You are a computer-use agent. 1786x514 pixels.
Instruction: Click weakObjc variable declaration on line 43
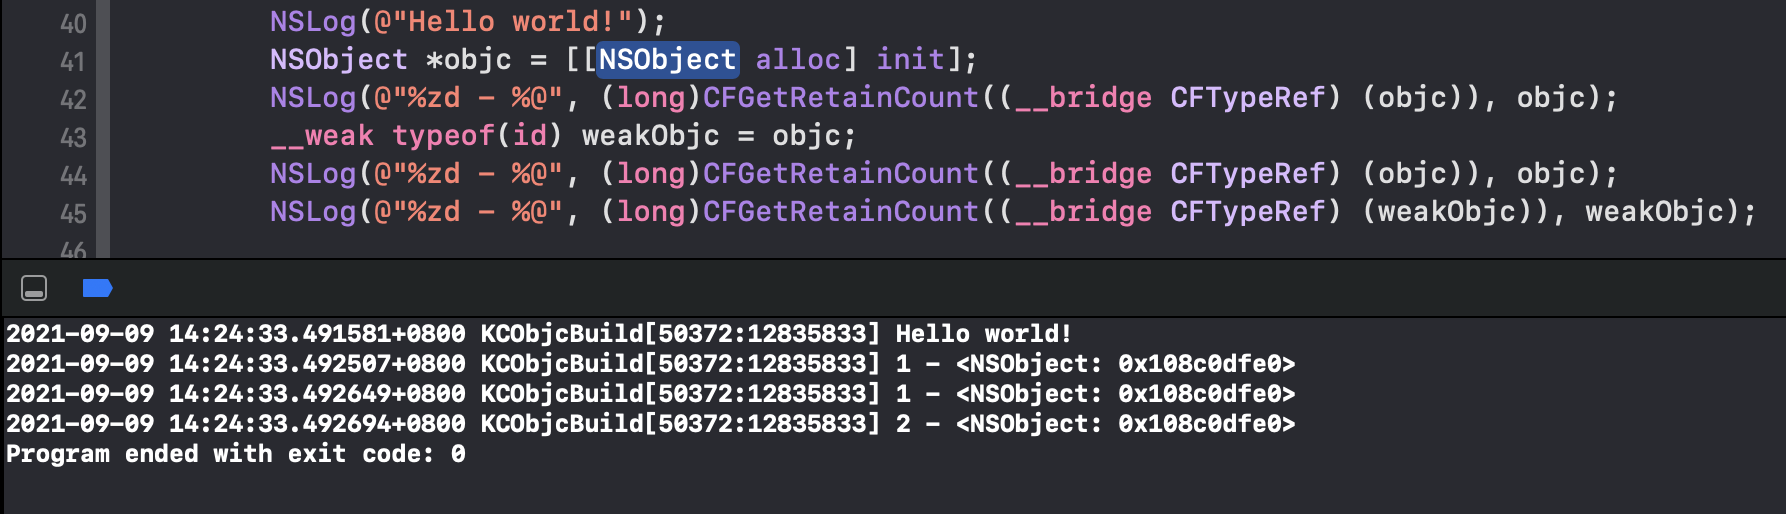click(650, 136)
